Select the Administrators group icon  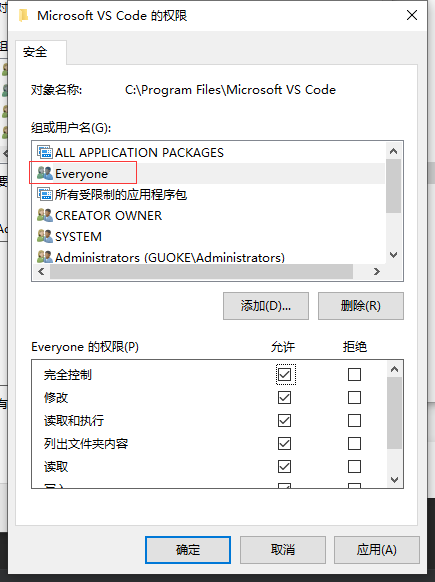tap(45, 257)
